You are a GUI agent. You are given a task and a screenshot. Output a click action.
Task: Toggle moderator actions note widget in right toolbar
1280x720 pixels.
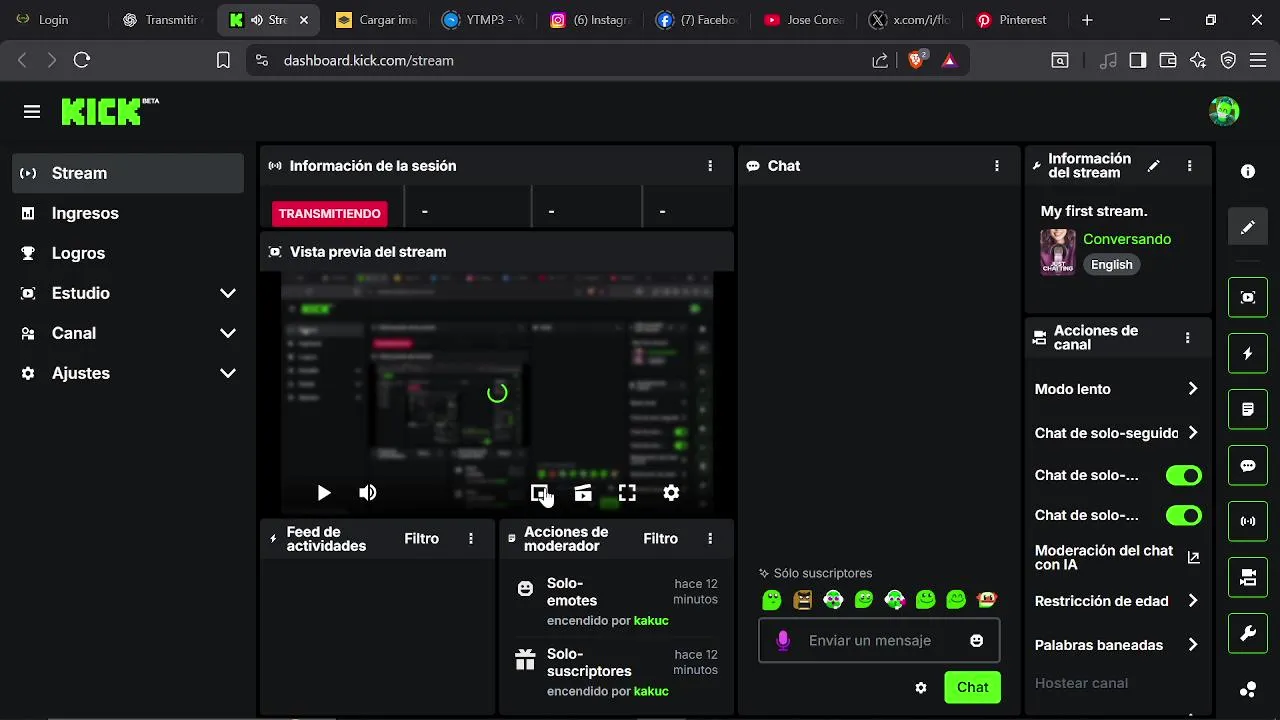(x=1248, y=409)
